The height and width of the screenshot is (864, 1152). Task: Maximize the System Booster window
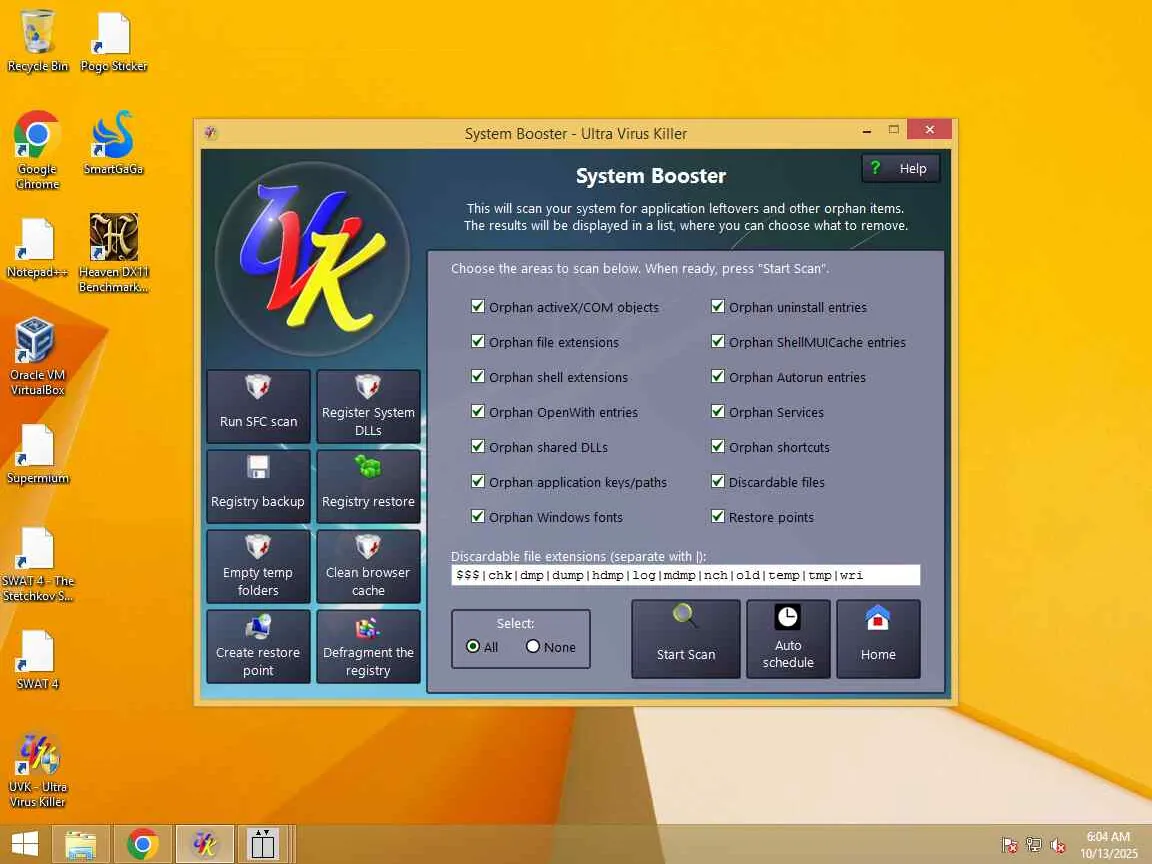pos(893,130)
